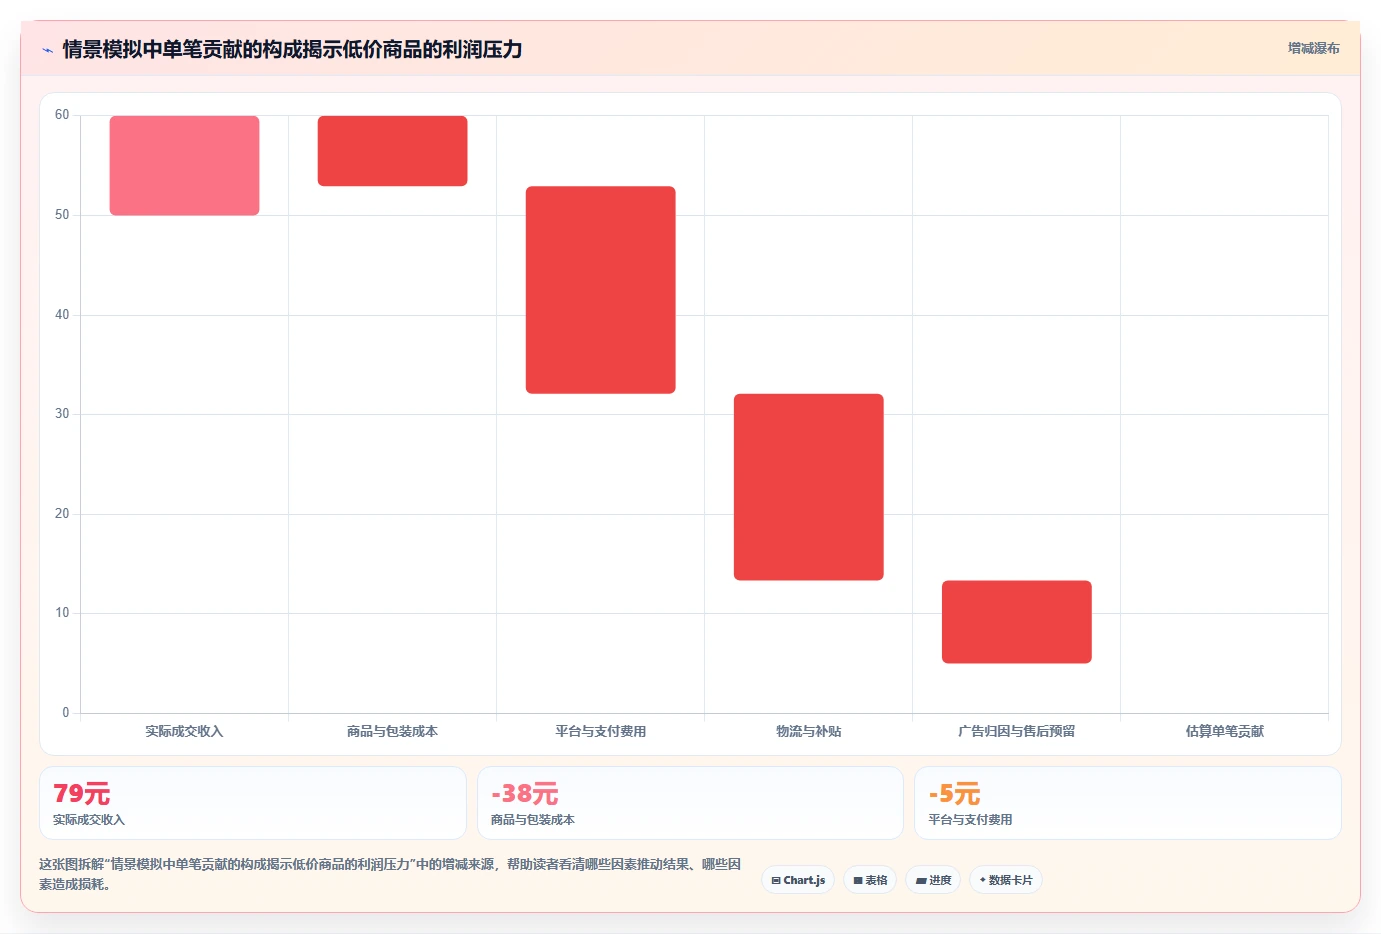This screenshot has height=934, width=1381.
Task: Click the red 物流与补贴 bar
Action: coord(808,487)
